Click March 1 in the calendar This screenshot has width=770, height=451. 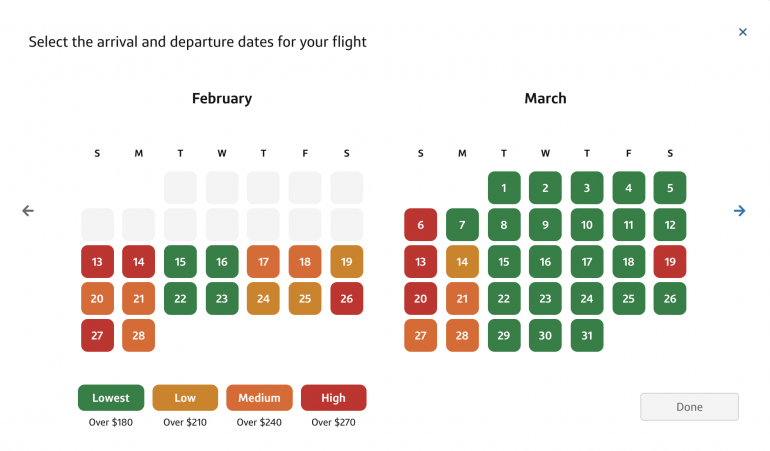click(x=504, y=188)
